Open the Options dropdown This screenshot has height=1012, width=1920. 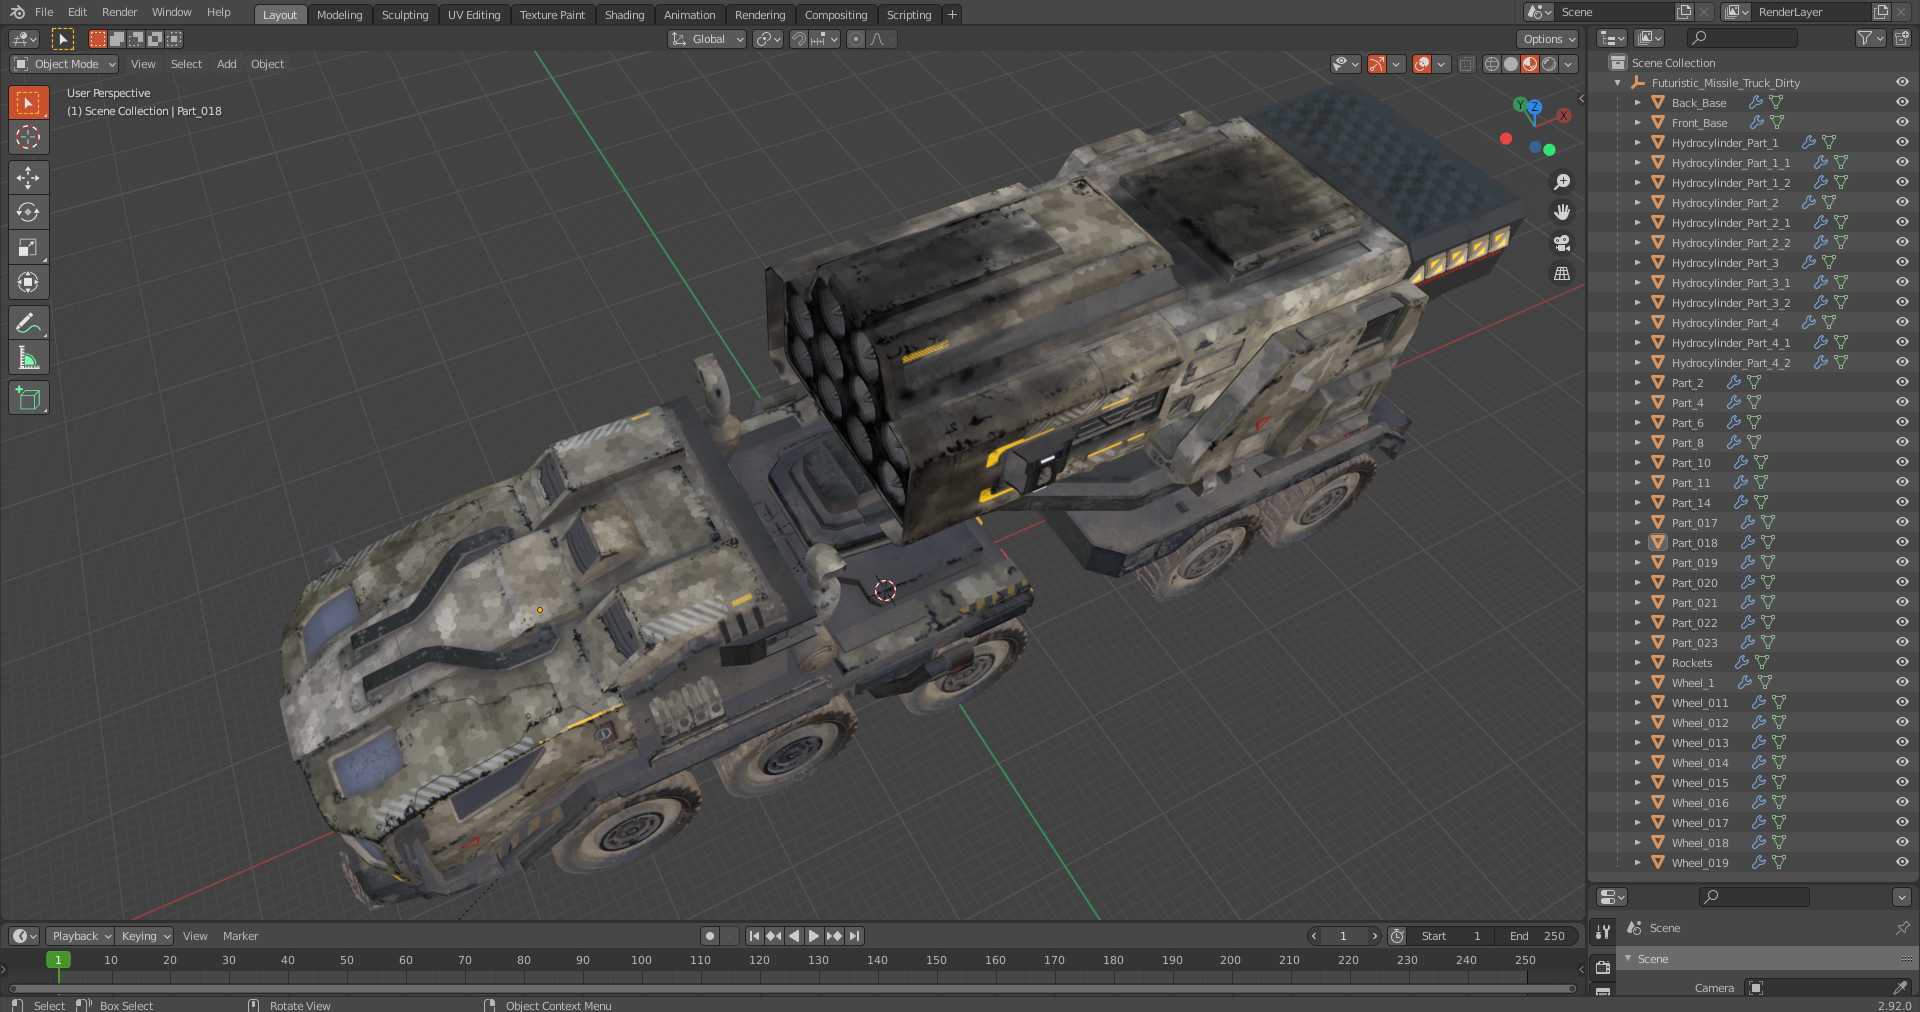coord(1548,39)
